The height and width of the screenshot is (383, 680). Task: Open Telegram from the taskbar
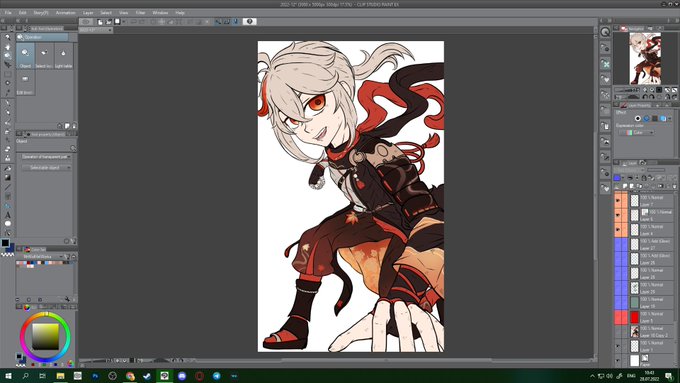[x=216, y=376]
